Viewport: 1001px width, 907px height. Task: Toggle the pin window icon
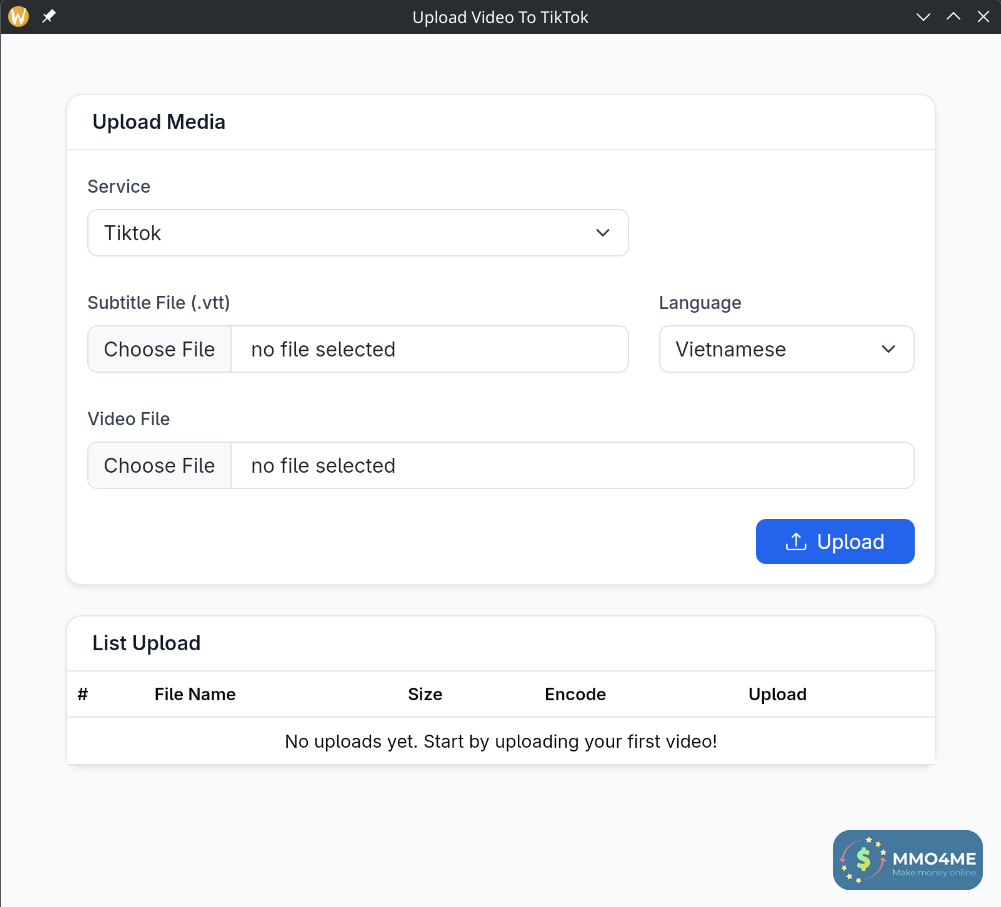click(x=48, y=17)
